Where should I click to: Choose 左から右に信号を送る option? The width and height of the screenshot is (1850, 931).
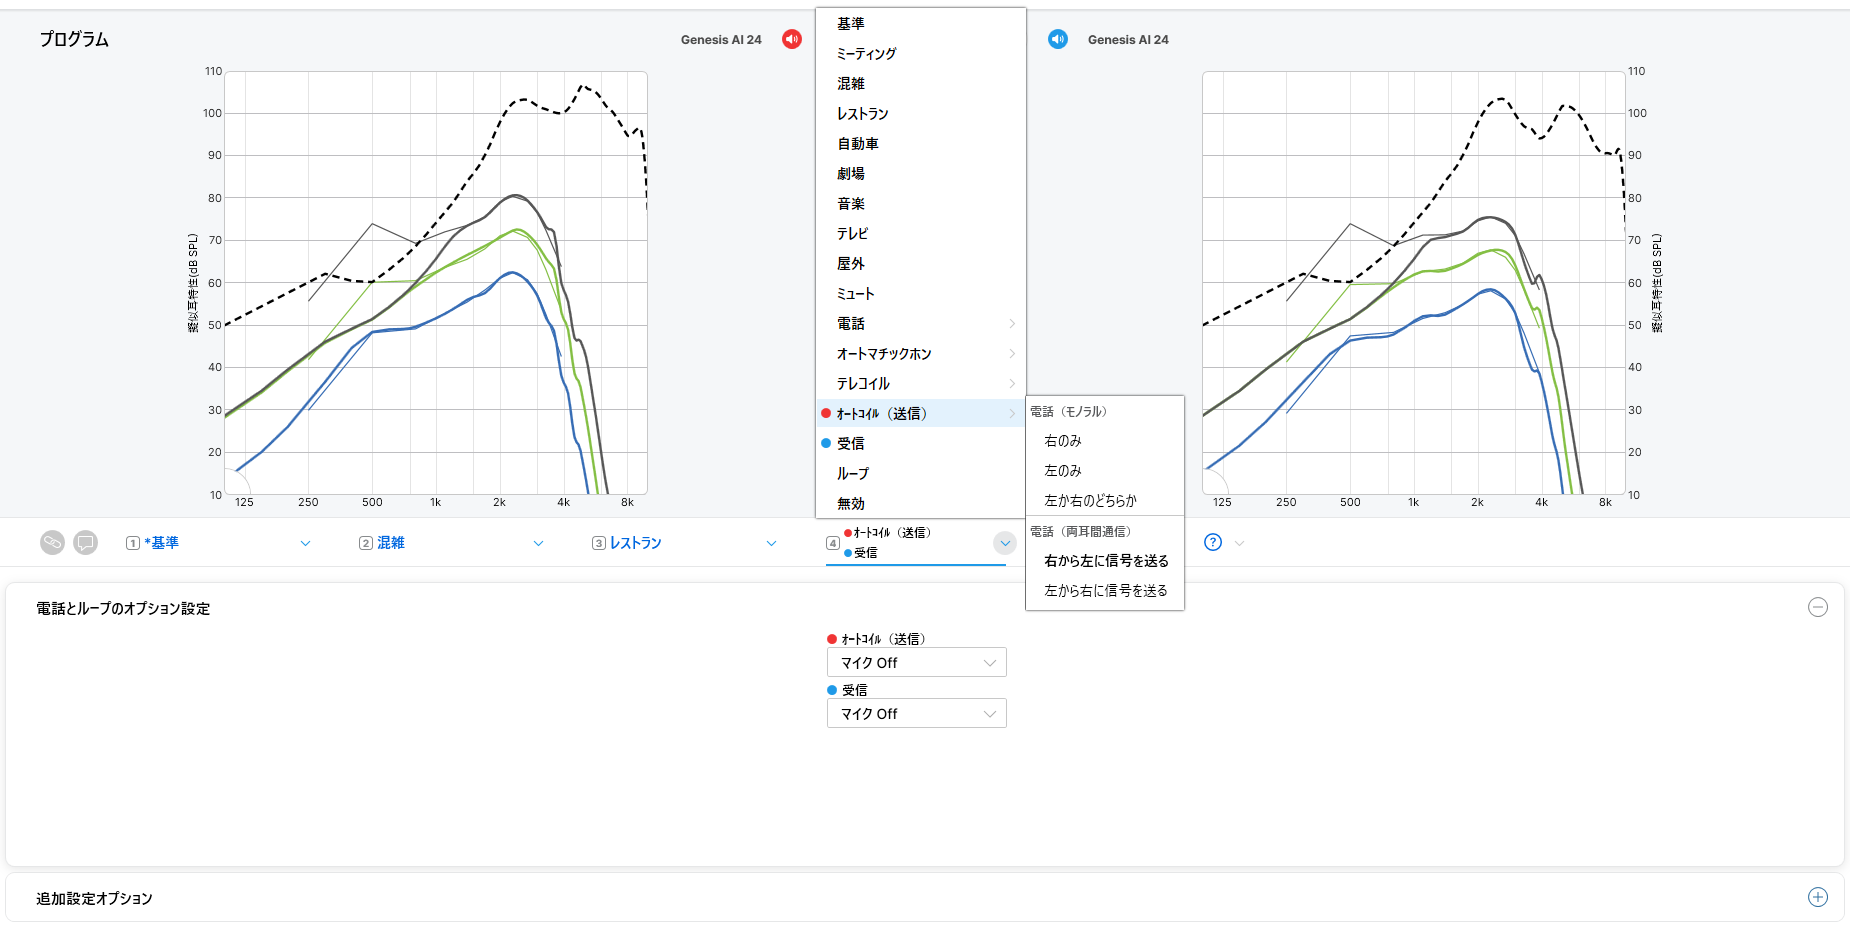click(1106, 591)
